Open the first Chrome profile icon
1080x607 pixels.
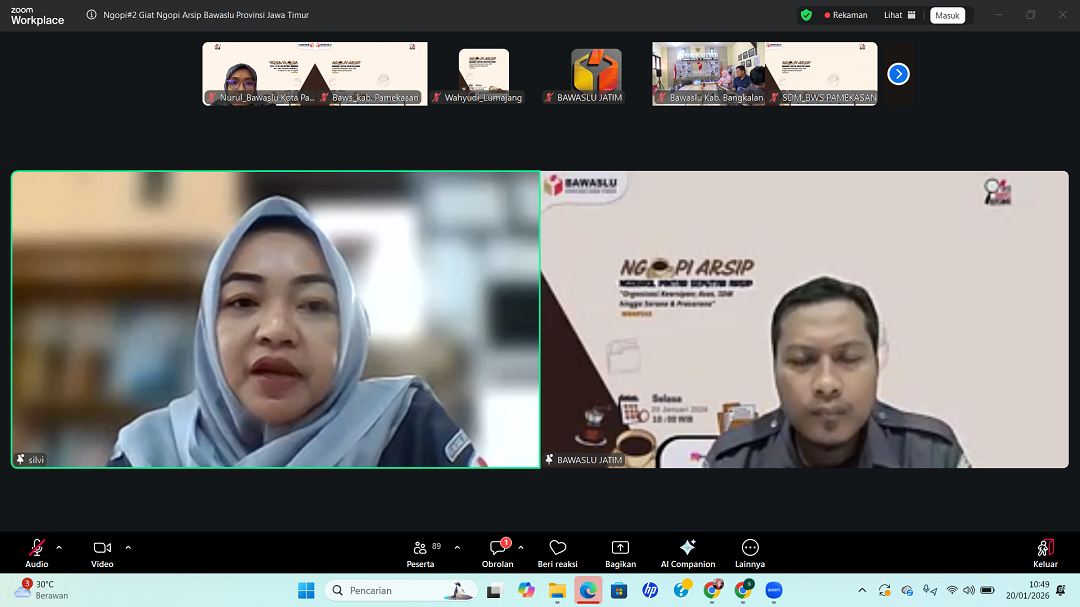click(713, 590)
